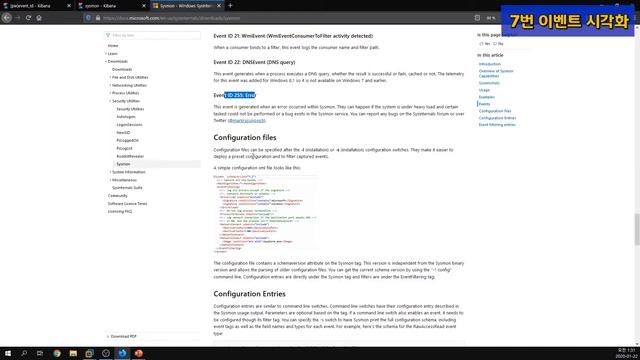Screen dimensions: 640x360
Task: Open Home in the left navigation
Action: (x=113, y=46)
